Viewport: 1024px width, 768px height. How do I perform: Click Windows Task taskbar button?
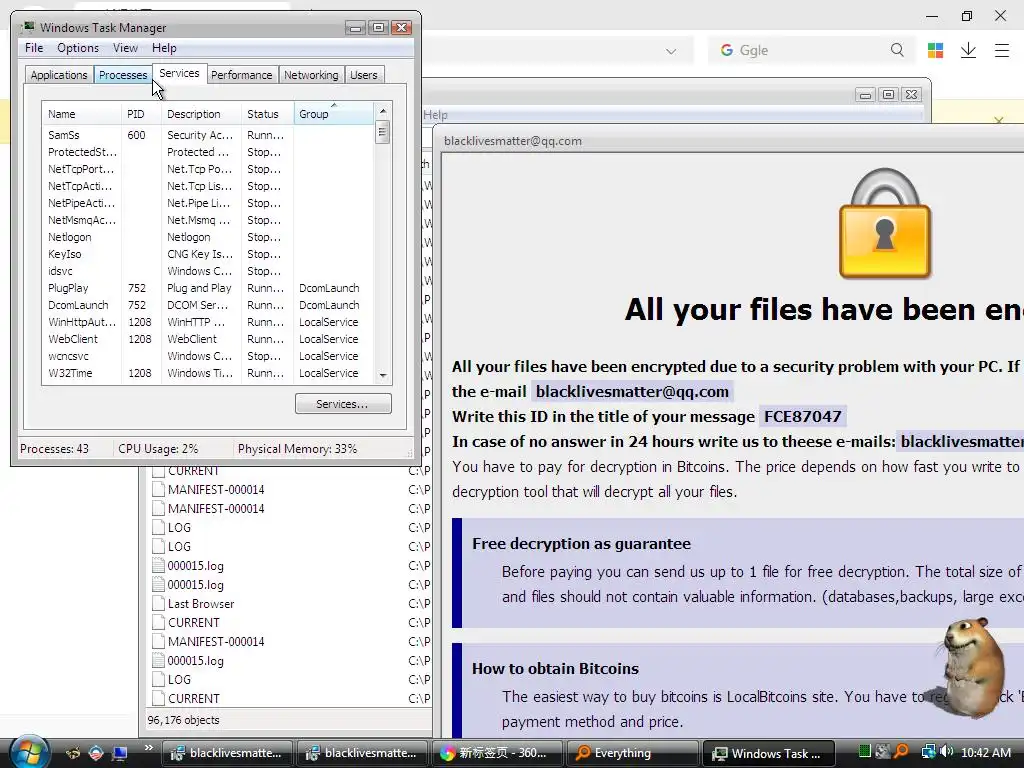(769, 753)
